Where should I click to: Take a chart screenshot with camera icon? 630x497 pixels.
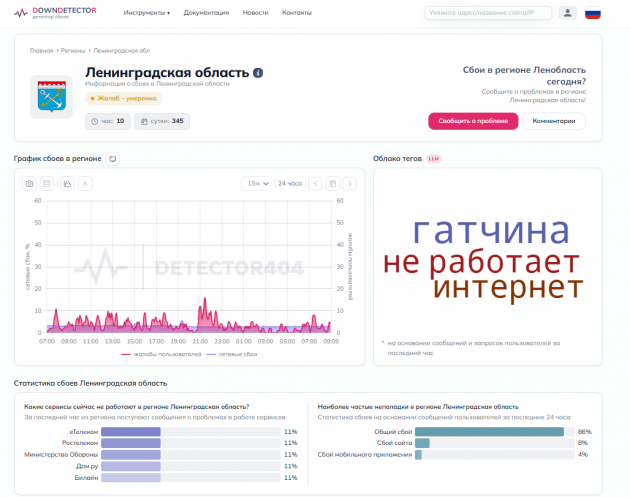tap(29, 184)
